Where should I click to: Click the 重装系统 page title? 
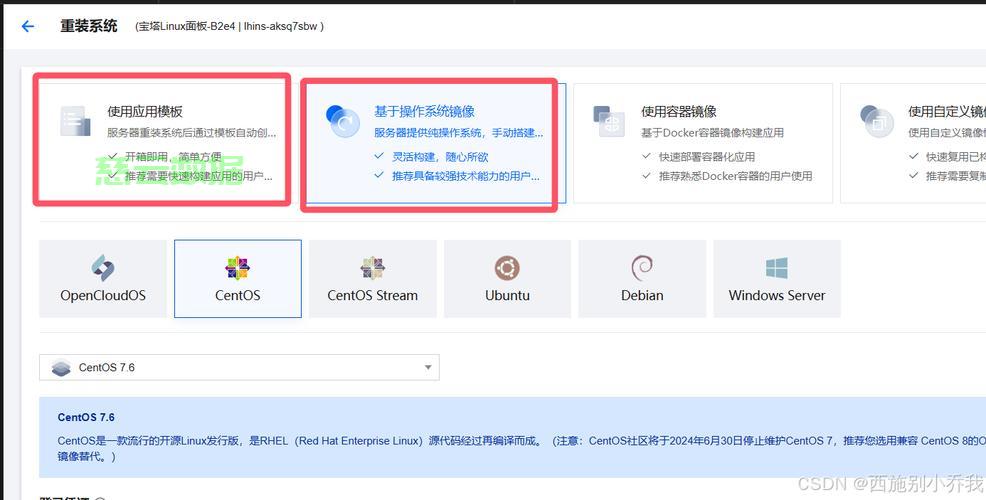click(x=89, y=26)
